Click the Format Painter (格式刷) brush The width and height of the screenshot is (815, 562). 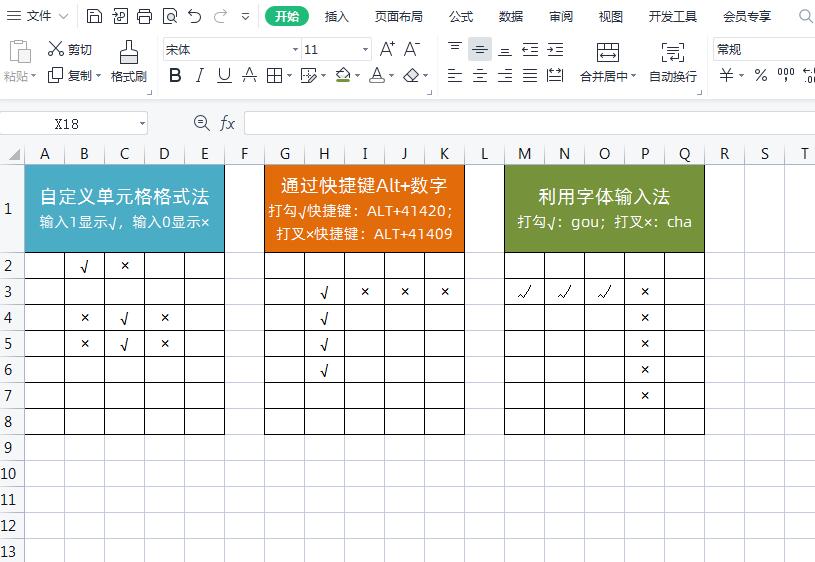(x=128, y=52)
